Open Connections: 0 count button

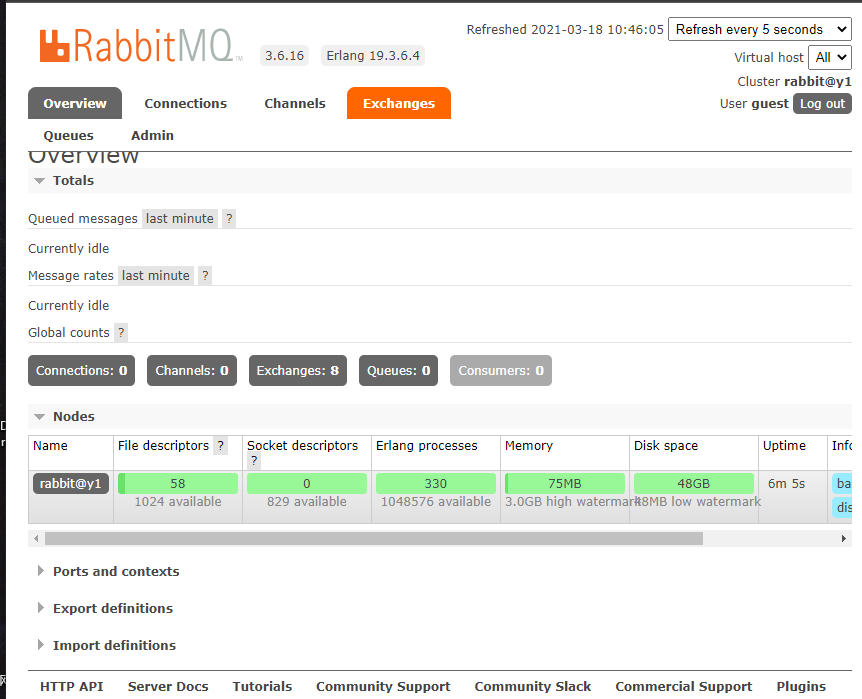click(81, 371)
